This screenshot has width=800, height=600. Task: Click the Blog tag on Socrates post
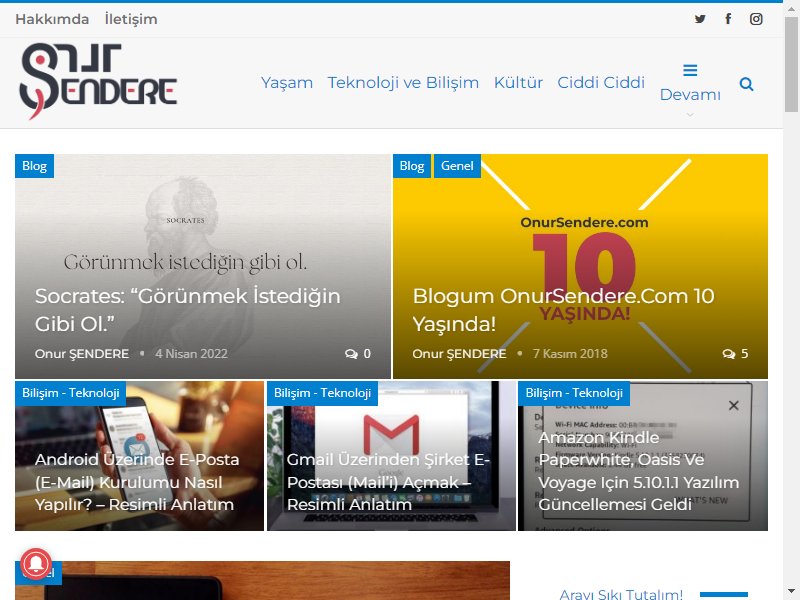(x=34, y=166)
